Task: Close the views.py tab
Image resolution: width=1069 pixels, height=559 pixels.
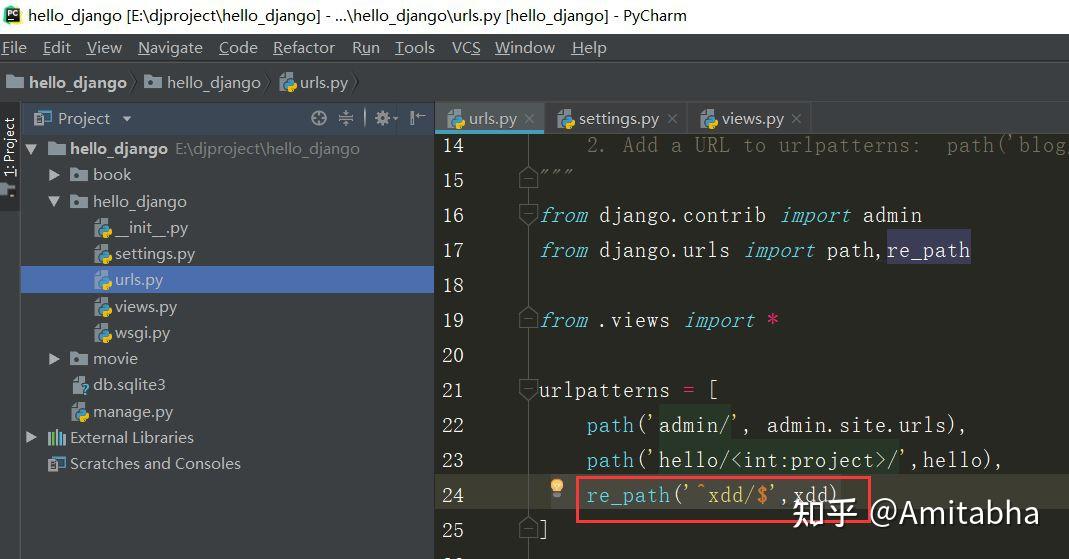Action: [x=796, y=119]
